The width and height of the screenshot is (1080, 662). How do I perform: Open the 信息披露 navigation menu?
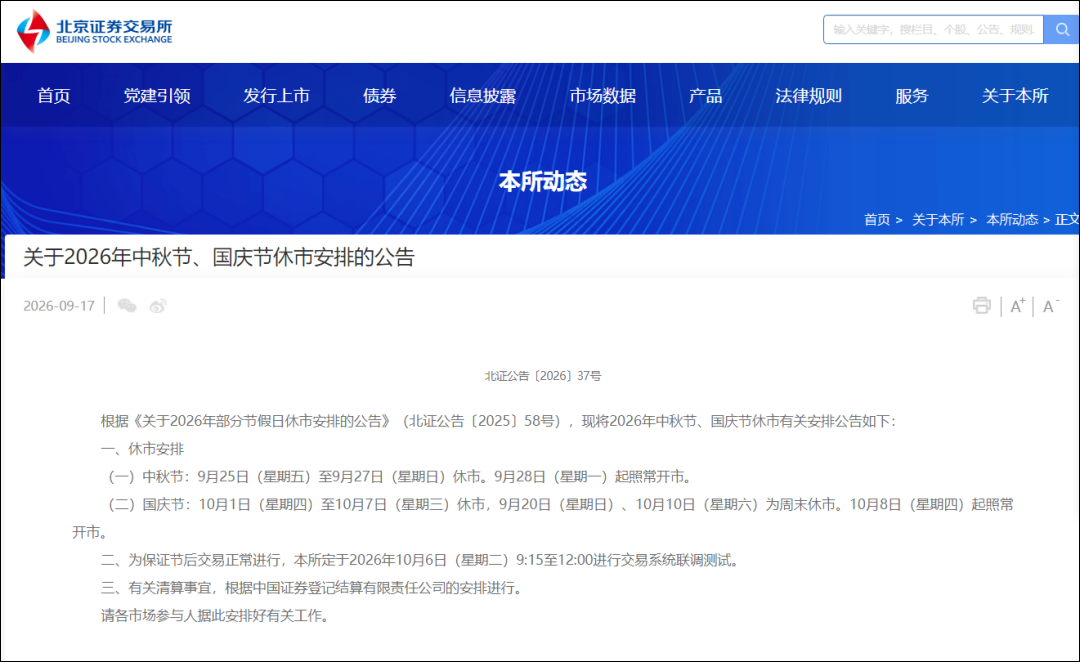click(483, 96)
